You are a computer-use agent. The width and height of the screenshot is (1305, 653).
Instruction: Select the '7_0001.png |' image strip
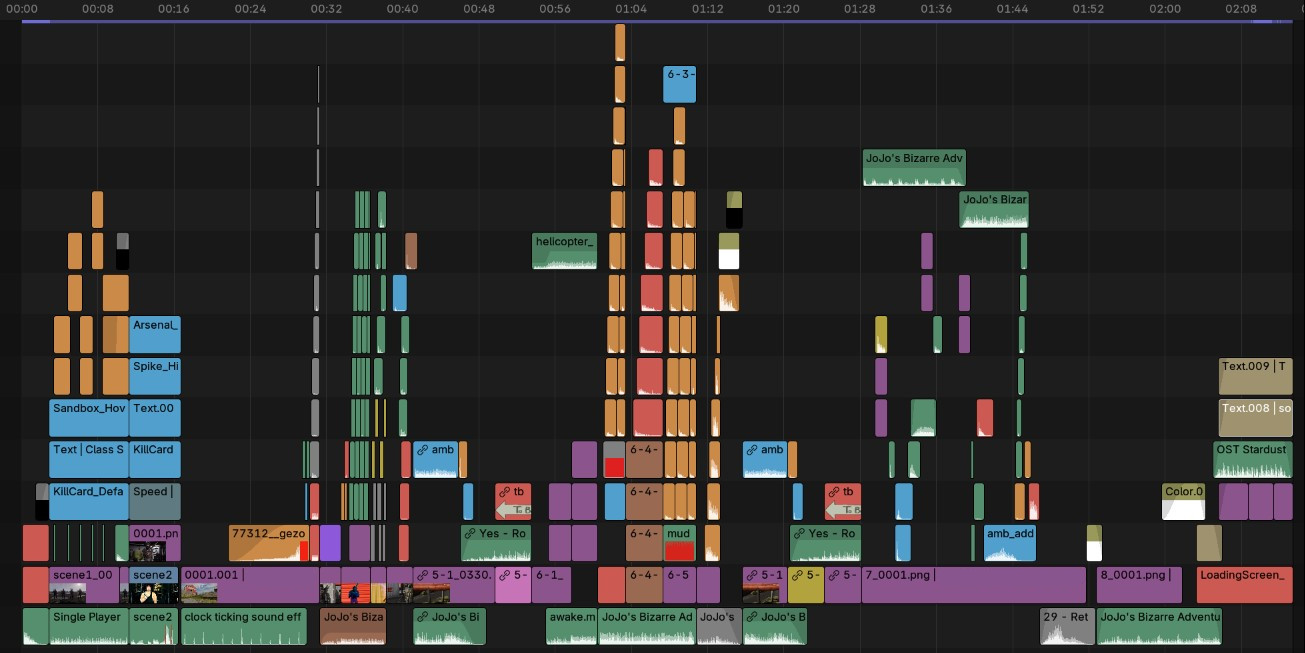[x=974, y=585]
